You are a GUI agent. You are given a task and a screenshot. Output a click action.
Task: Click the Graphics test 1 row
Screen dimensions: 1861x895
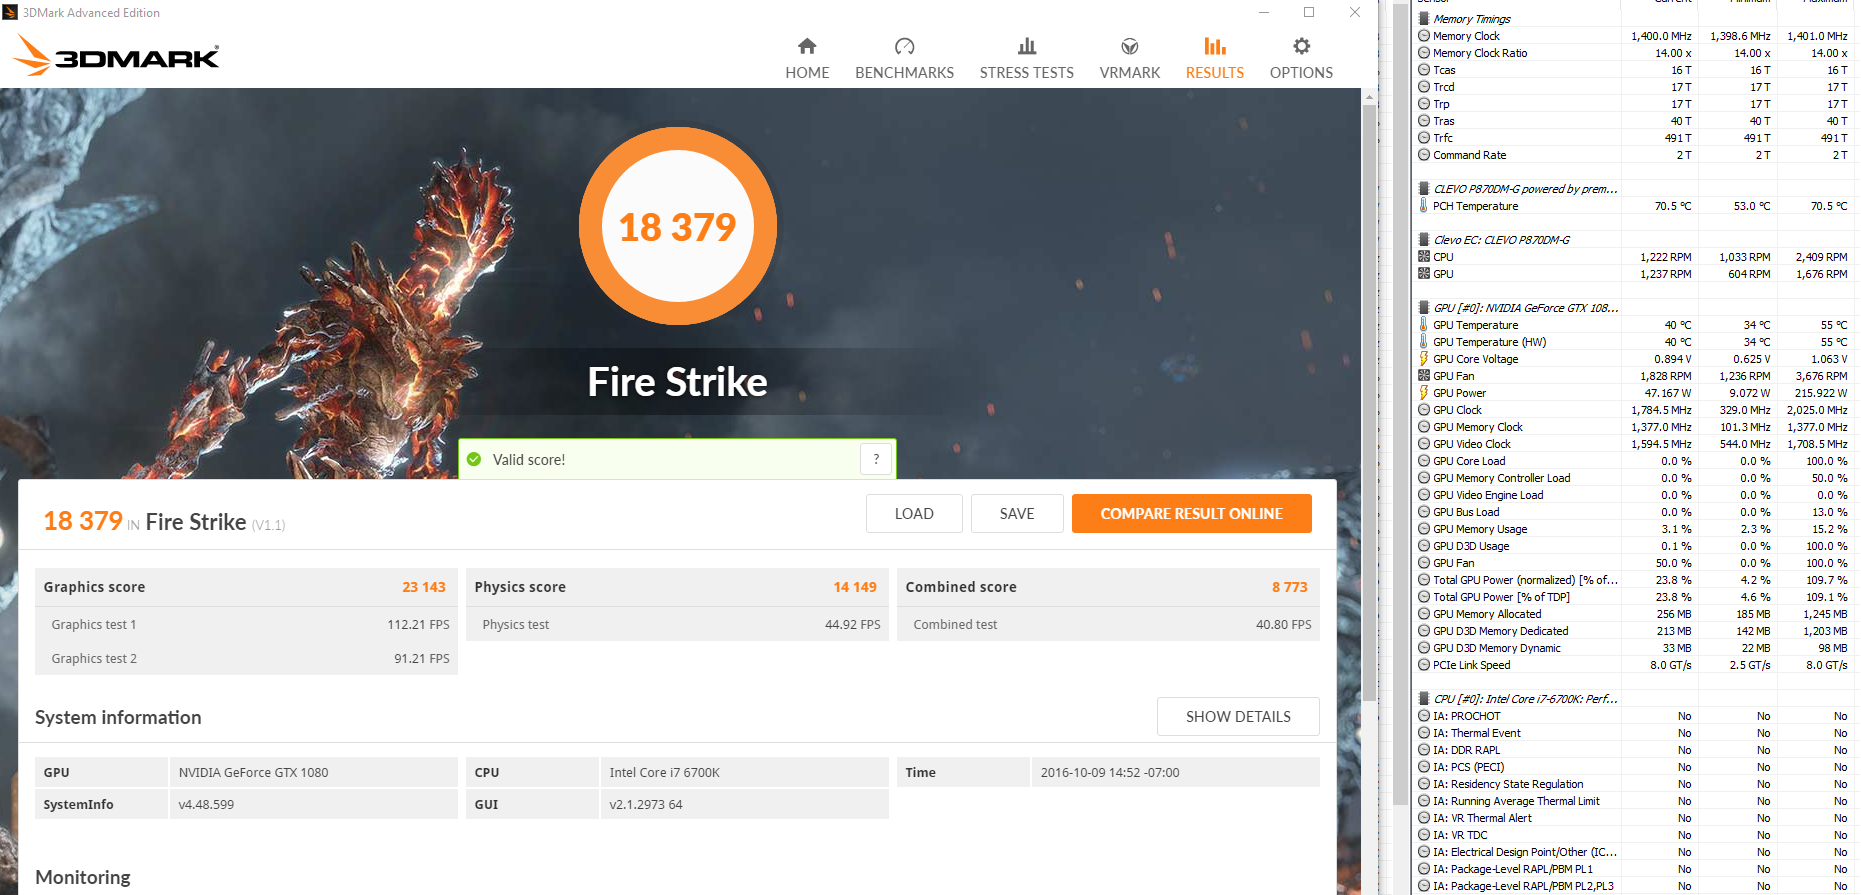pyautogui.click(x=246, y=624)
